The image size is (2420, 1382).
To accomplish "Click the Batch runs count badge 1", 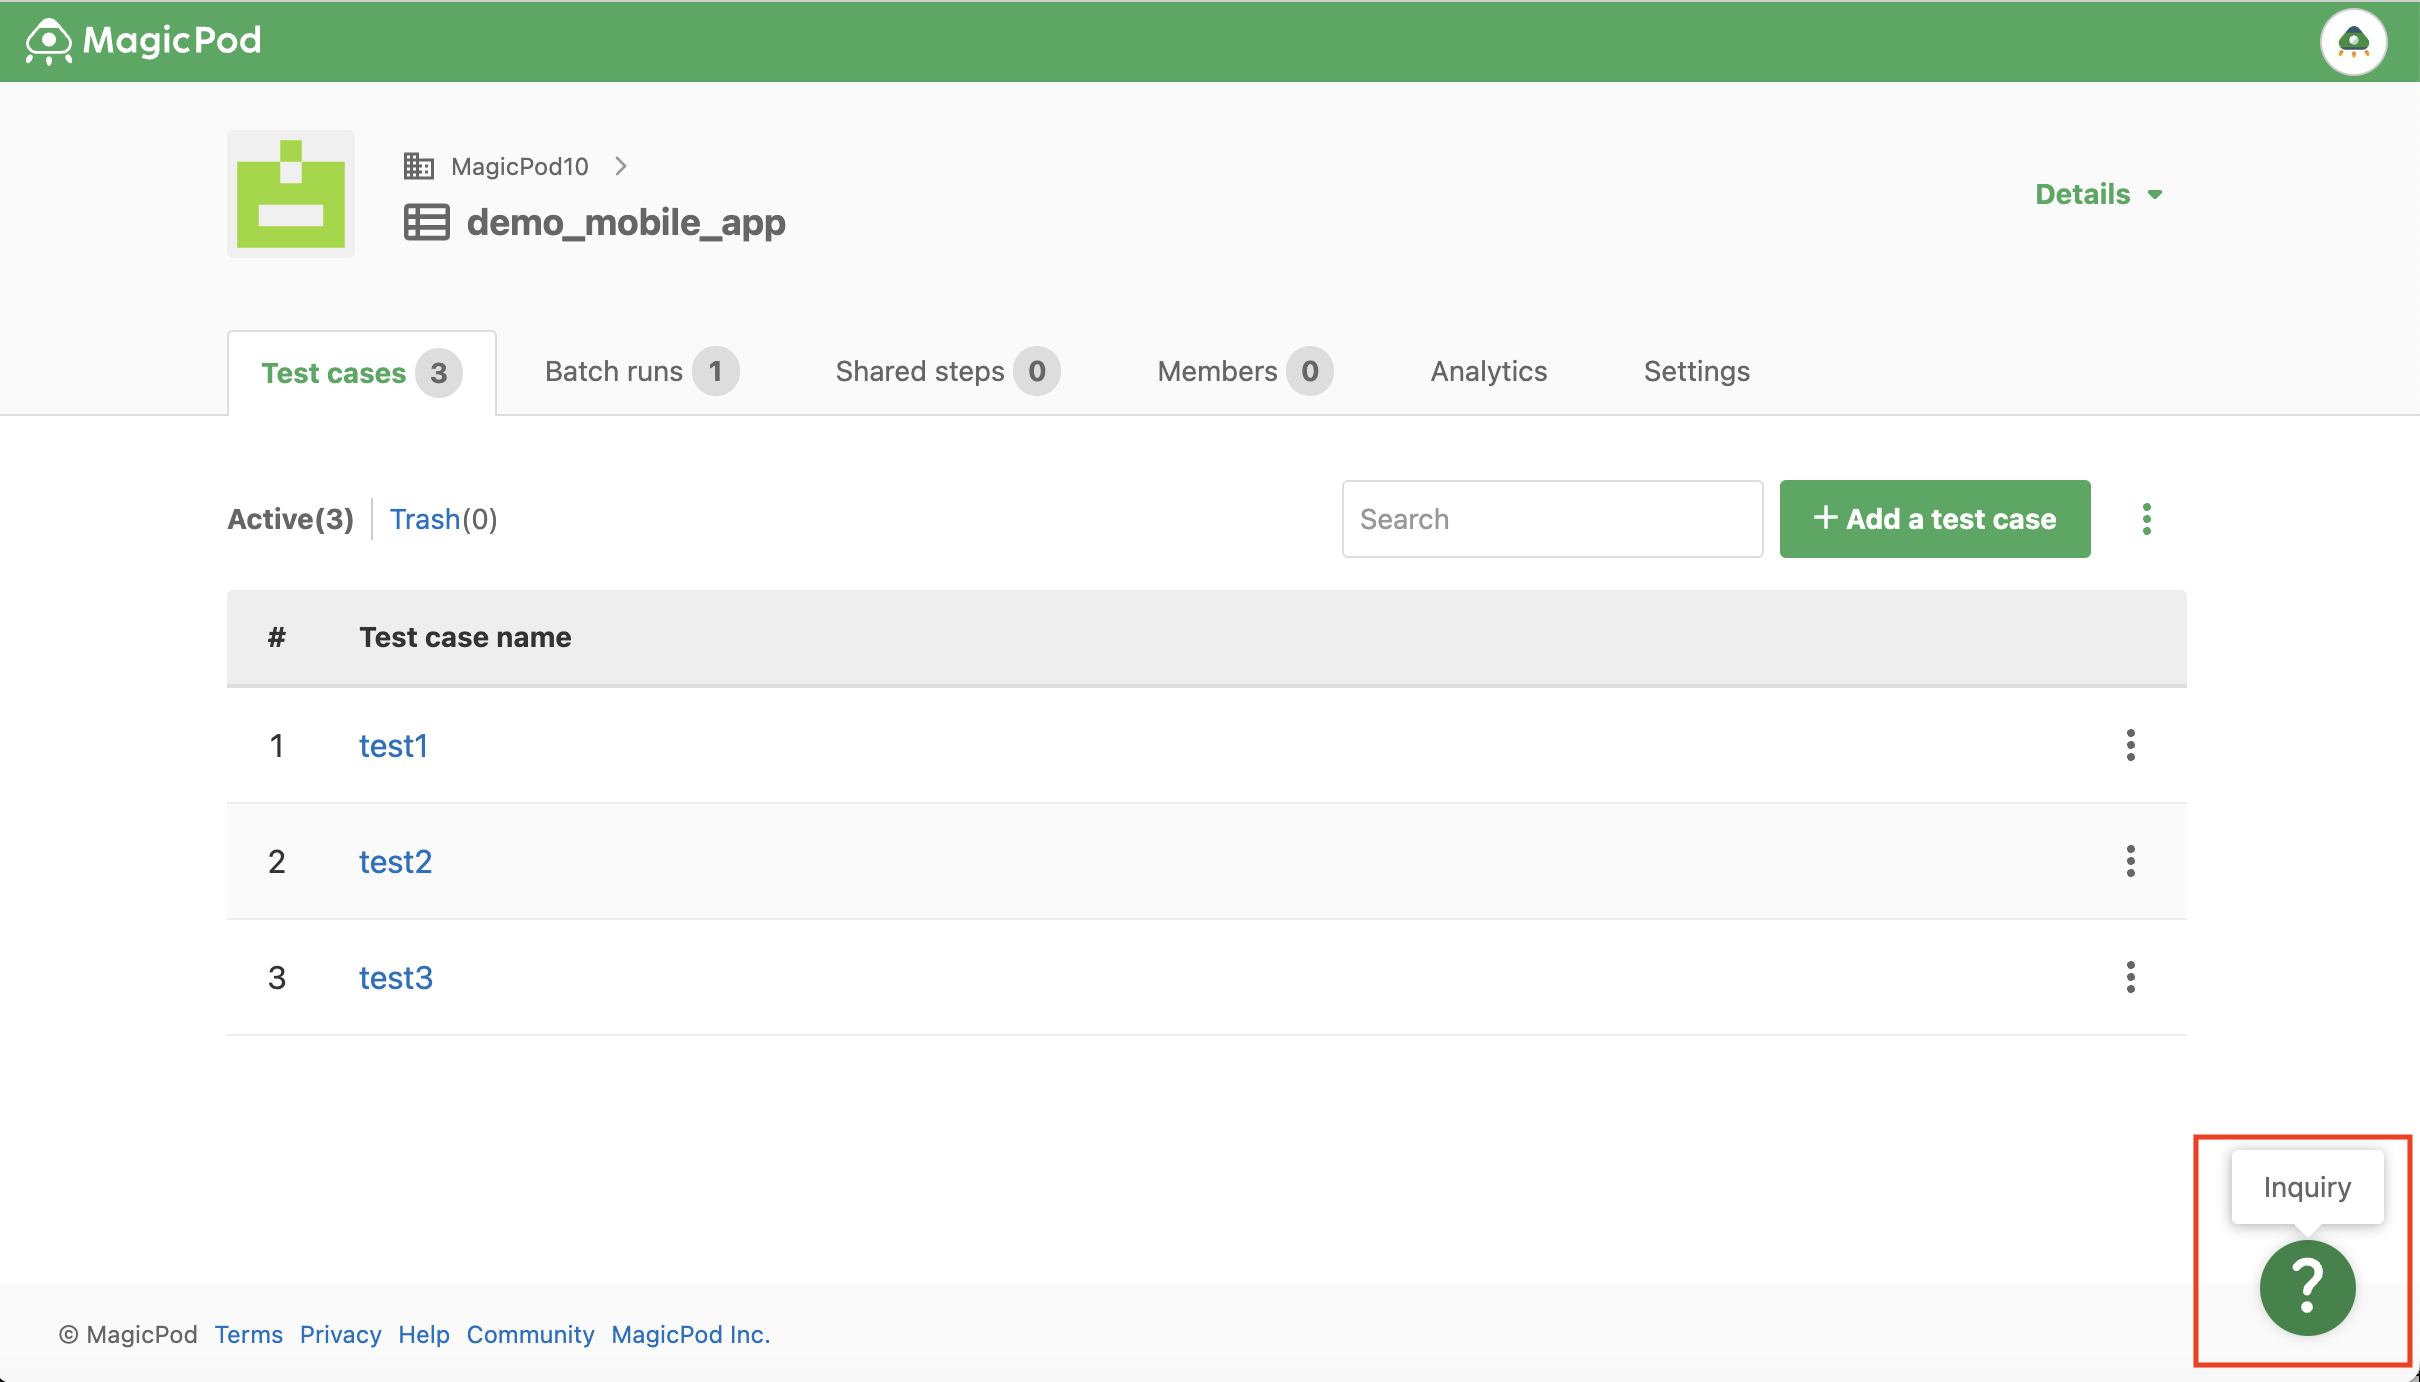I will point(716,372).
